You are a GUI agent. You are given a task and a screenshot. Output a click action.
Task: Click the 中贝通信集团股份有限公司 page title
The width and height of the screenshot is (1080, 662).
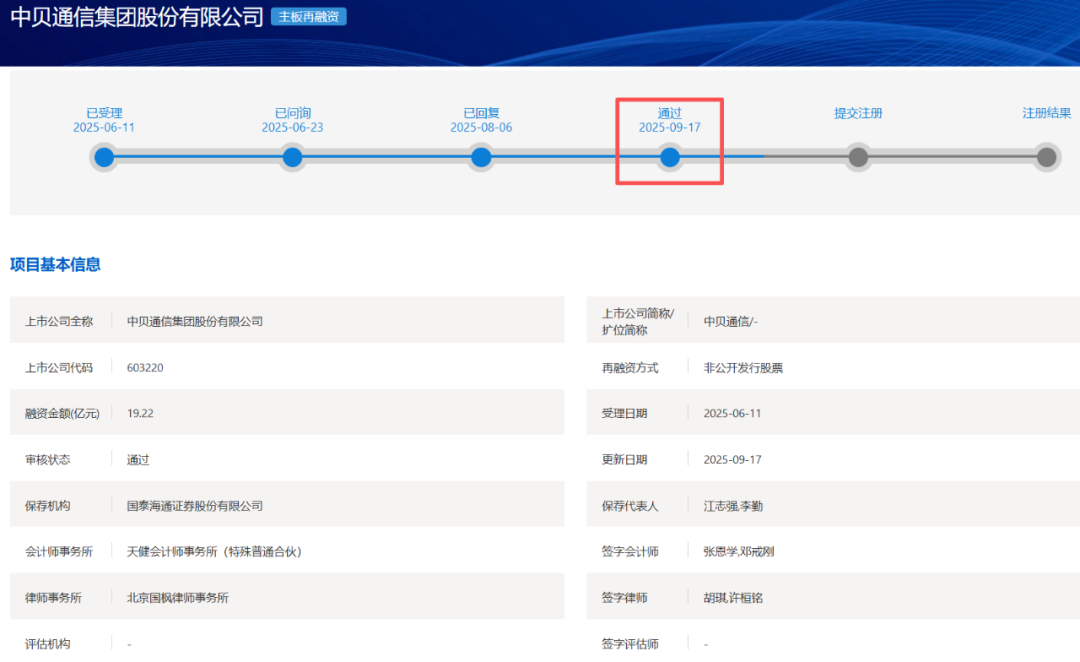pyautogui.click(x=137, y=17)
